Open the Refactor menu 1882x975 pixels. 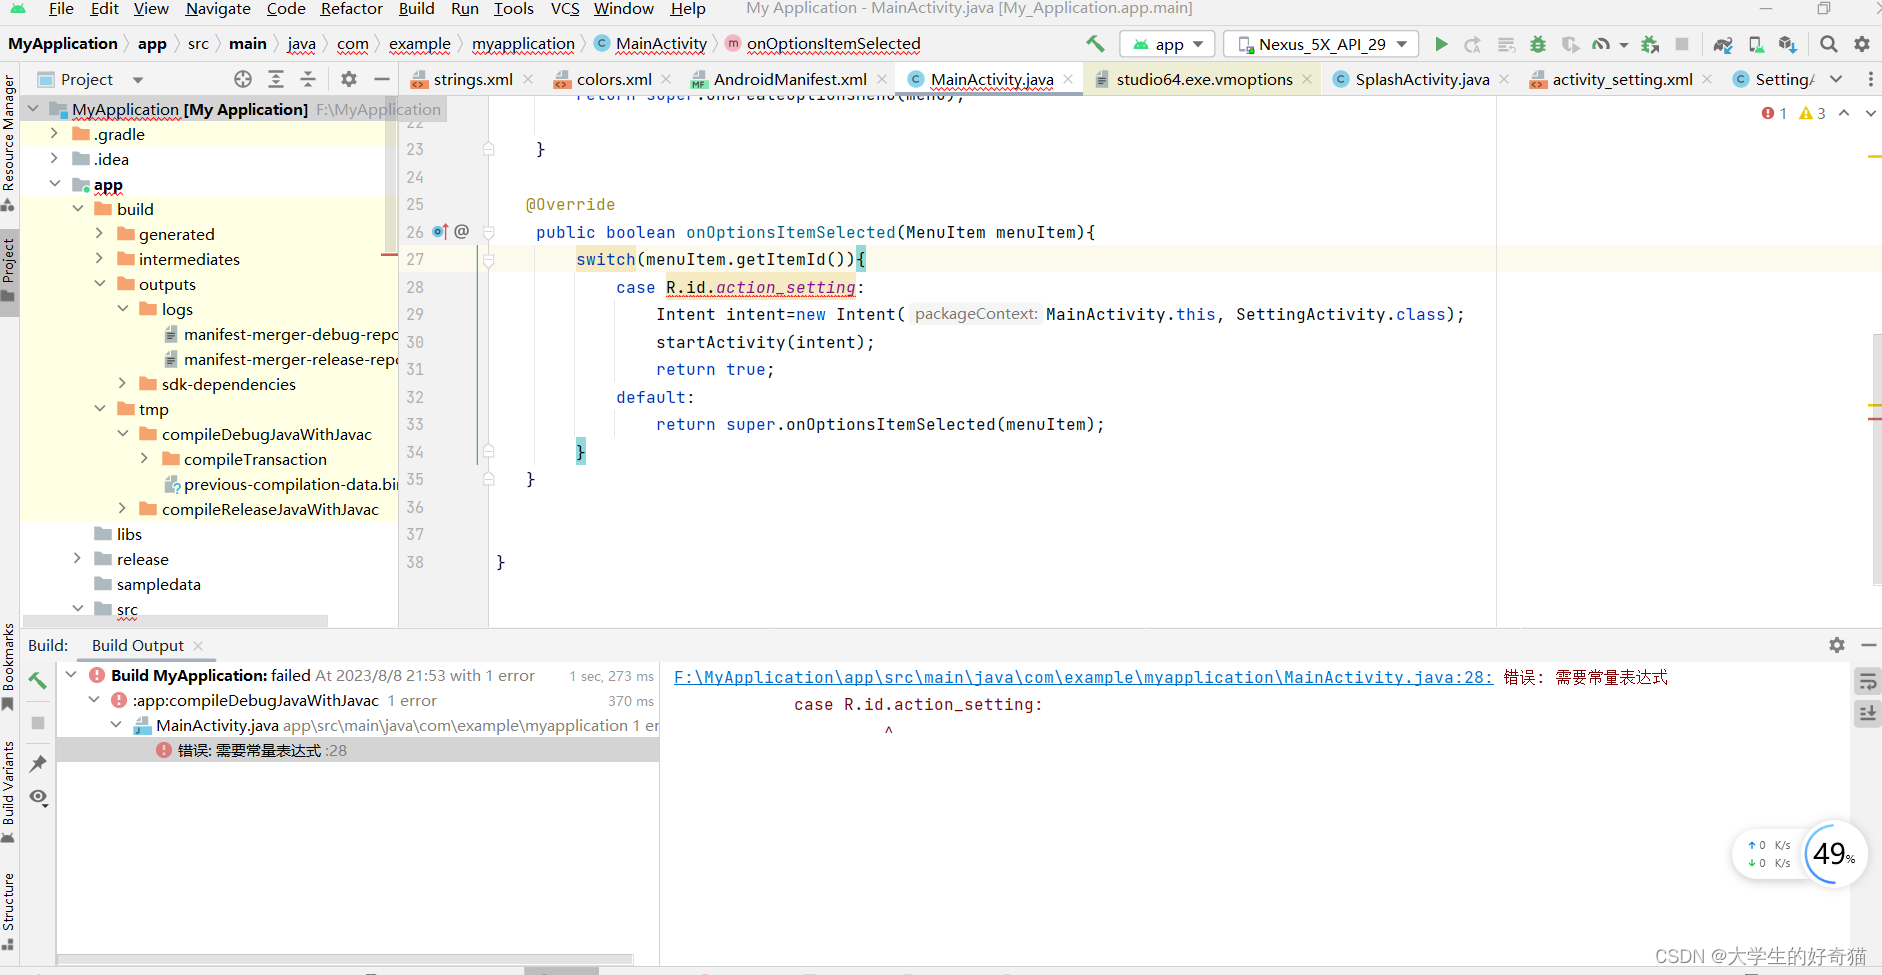click(351, 9)
